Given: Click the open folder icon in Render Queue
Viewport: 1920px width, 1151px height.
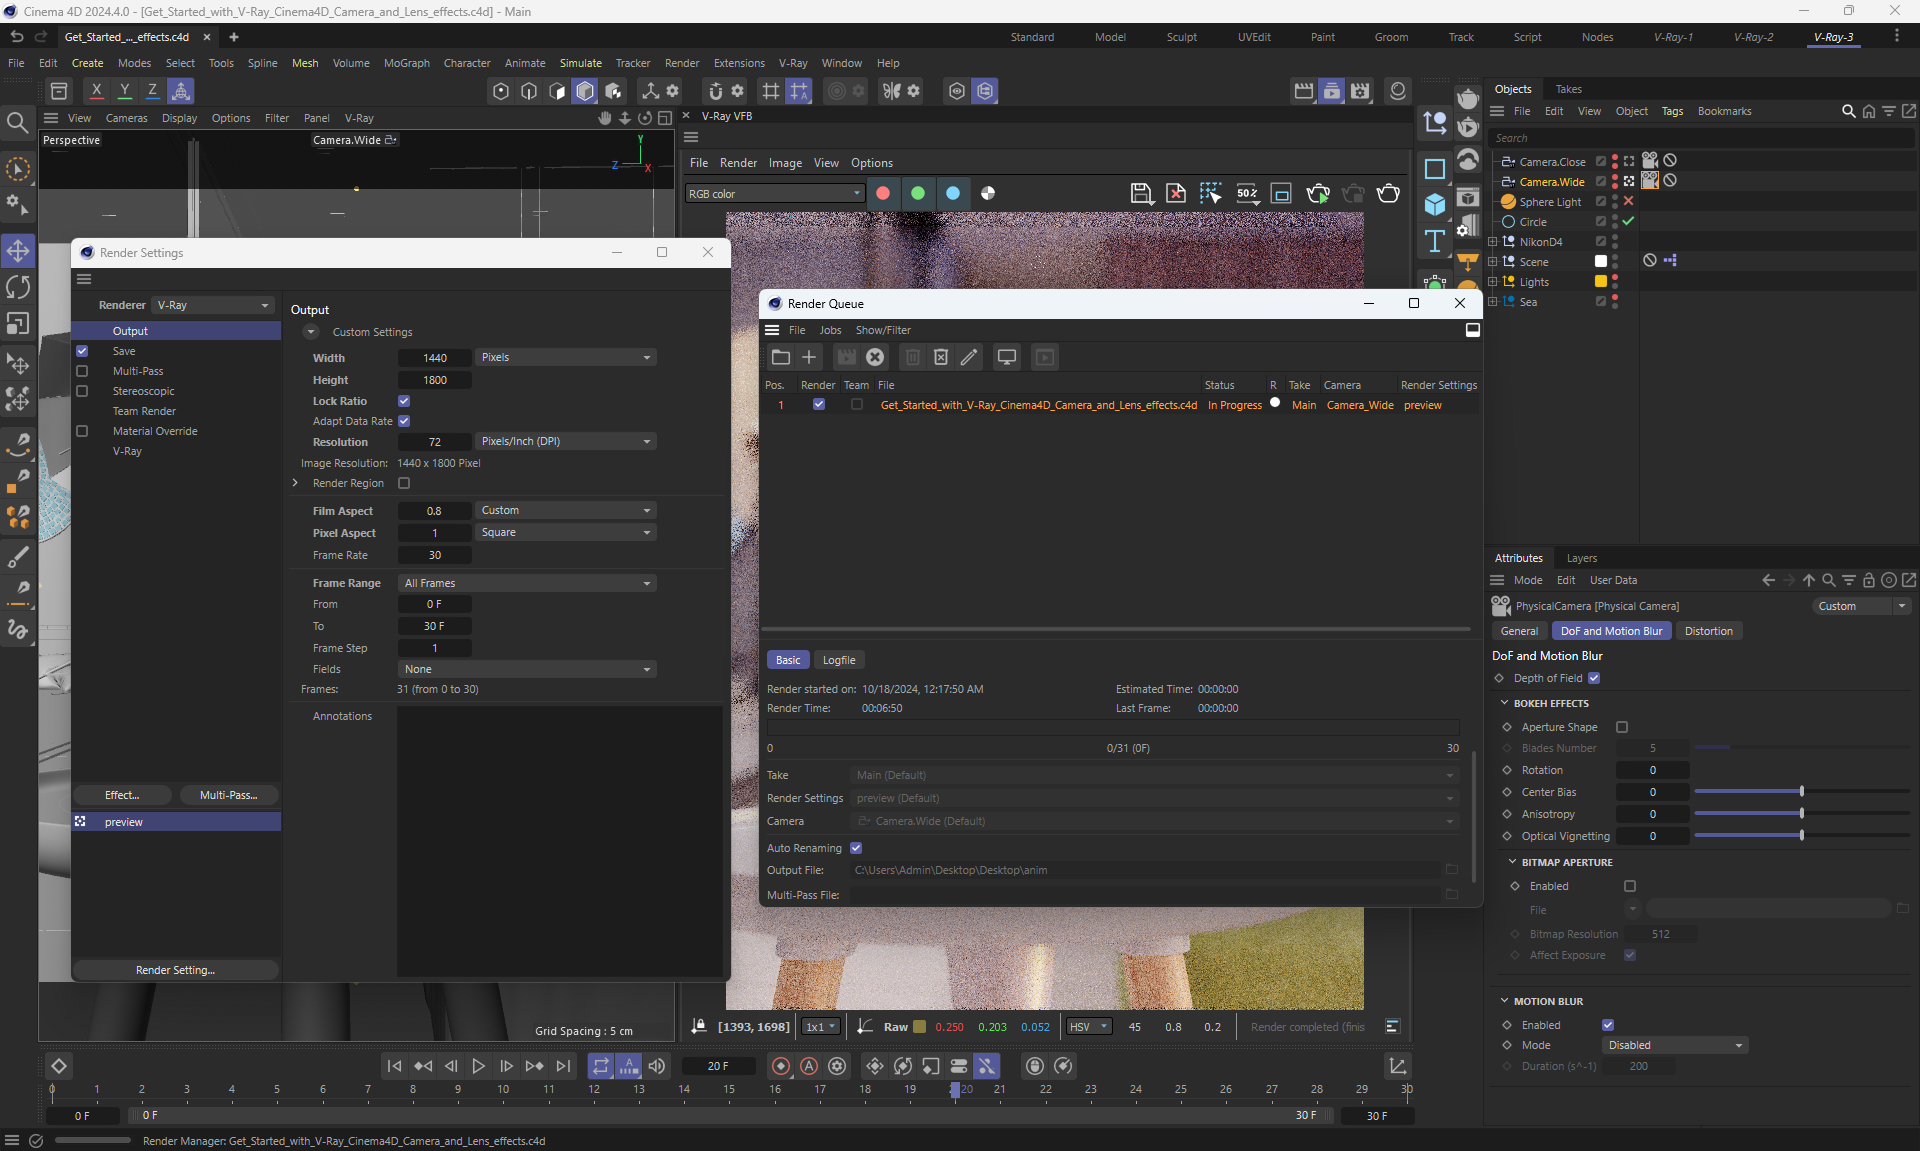Looking at the screenshot, I should pyautogui.click(x=781, y=357).
